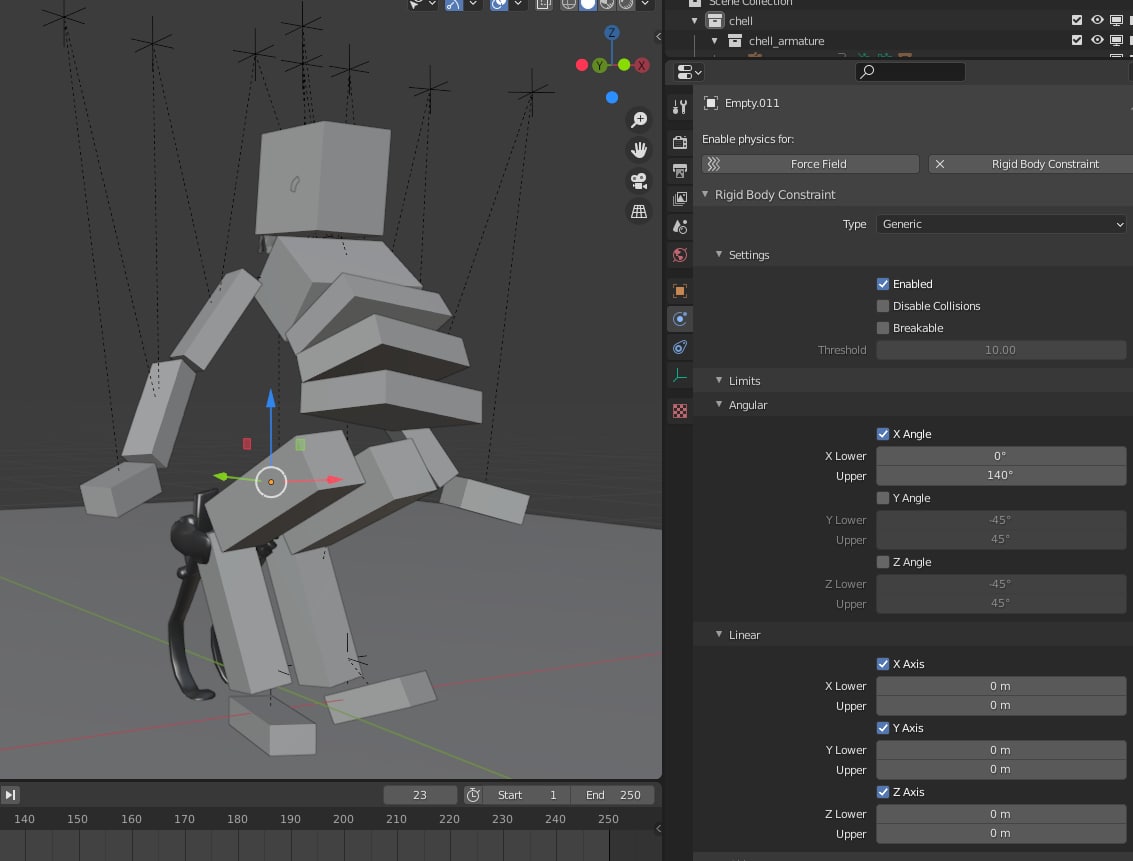Viewport: 1133px width, 861px height.
Task: Select wireframe viewport shading
Action: (x=569, y=4)
